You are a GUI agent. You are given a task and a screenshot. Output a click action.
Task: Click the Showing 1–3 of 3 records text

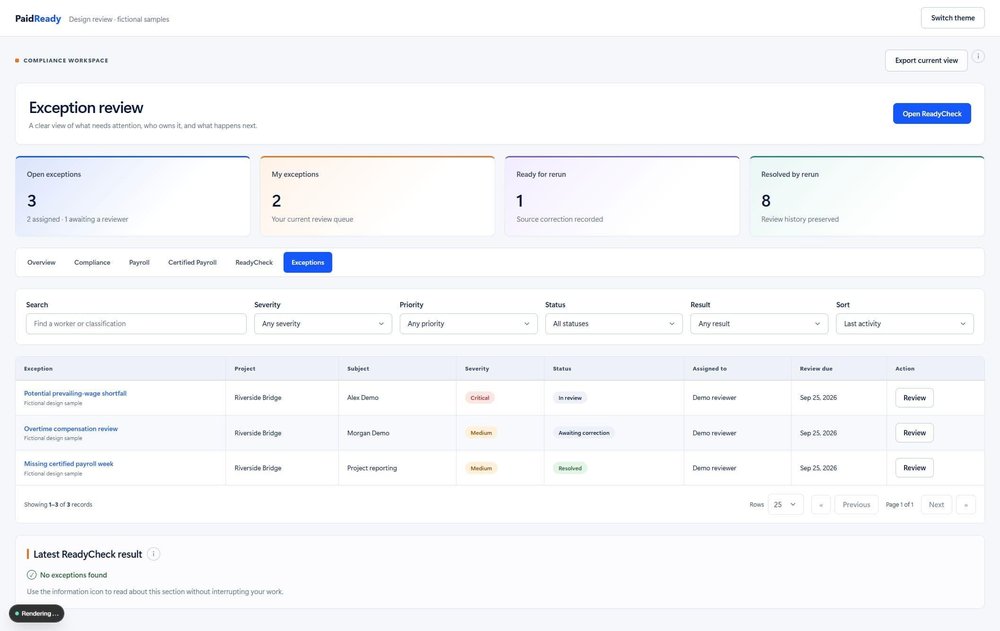[x=58, y=505]
